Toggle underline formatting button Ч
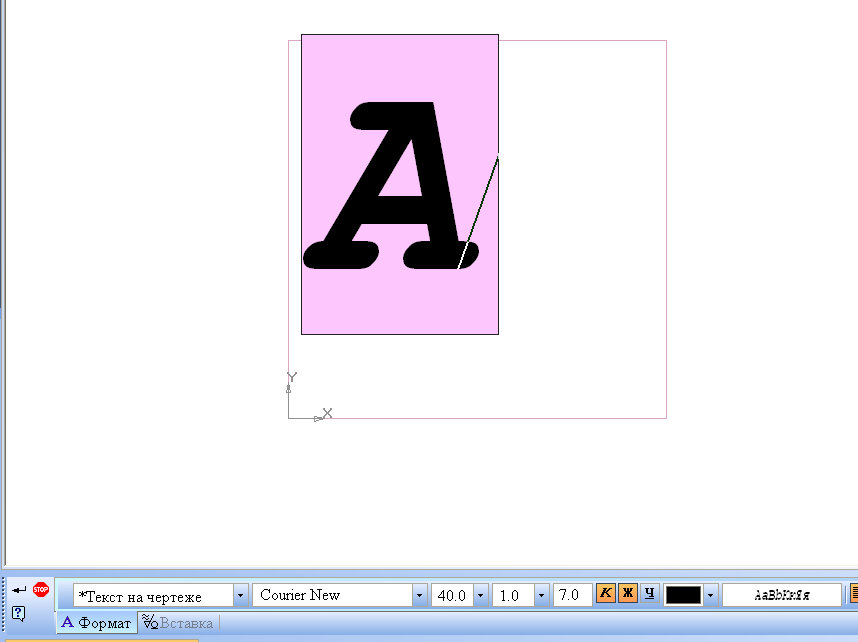The image size is (858, 642). coord(649,594)
